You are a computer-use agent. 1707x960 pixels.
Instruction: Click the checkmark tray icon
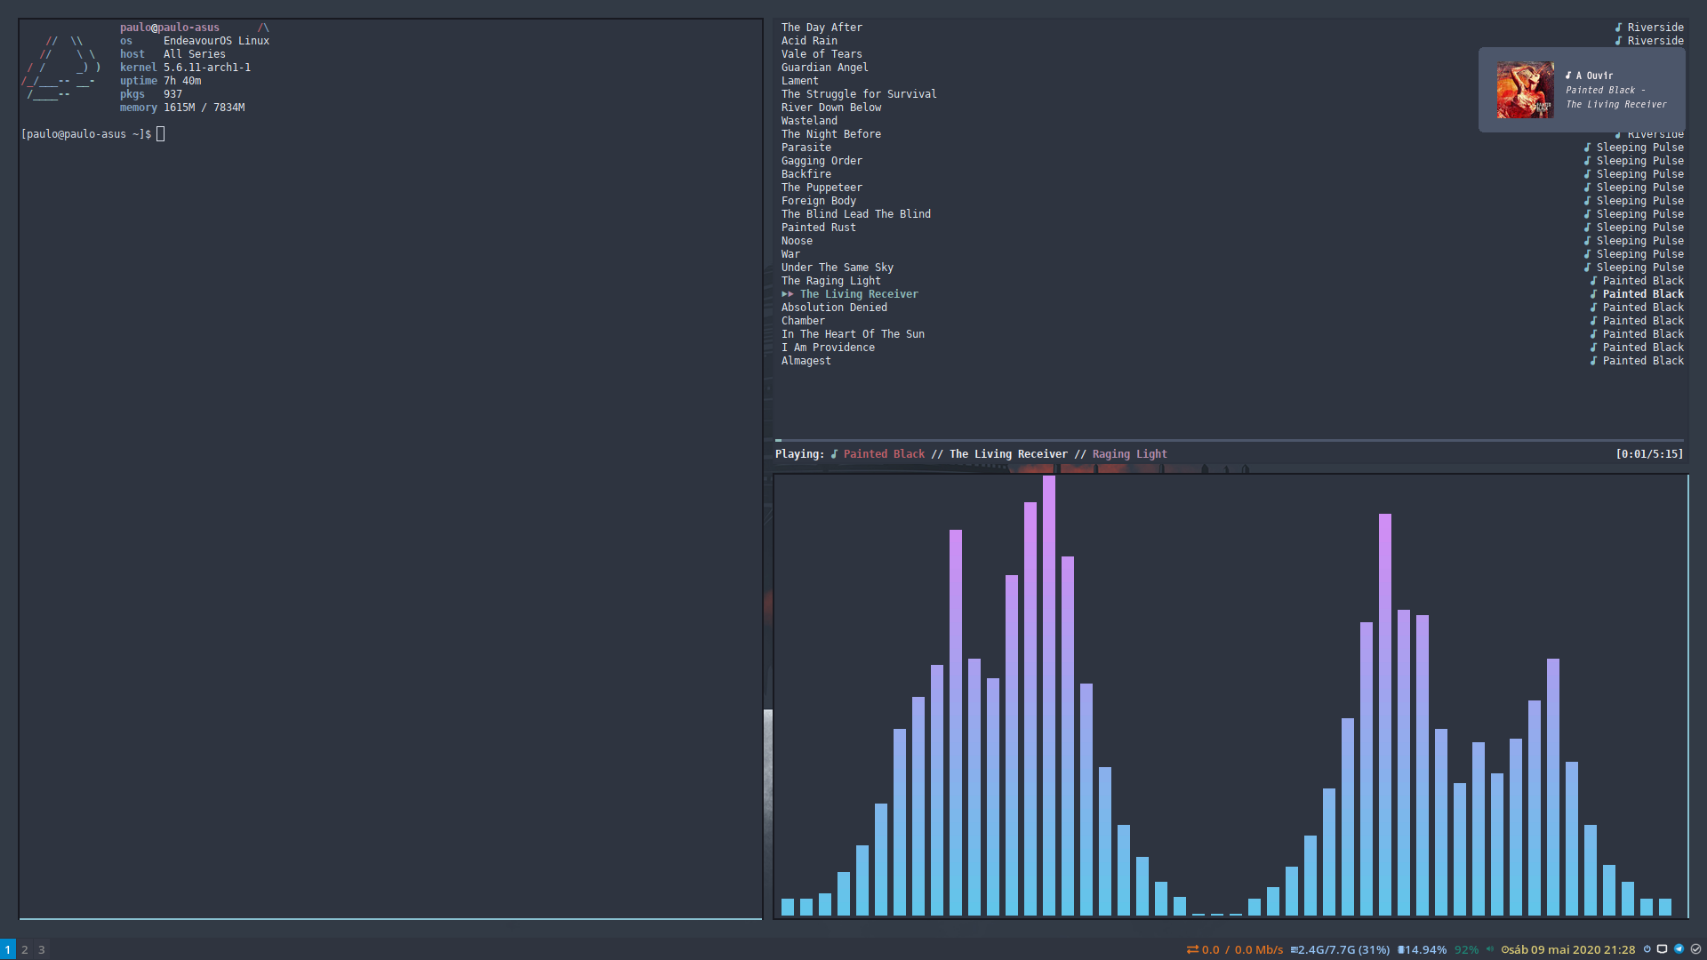pyautogui.click(x=1695, y=949)
